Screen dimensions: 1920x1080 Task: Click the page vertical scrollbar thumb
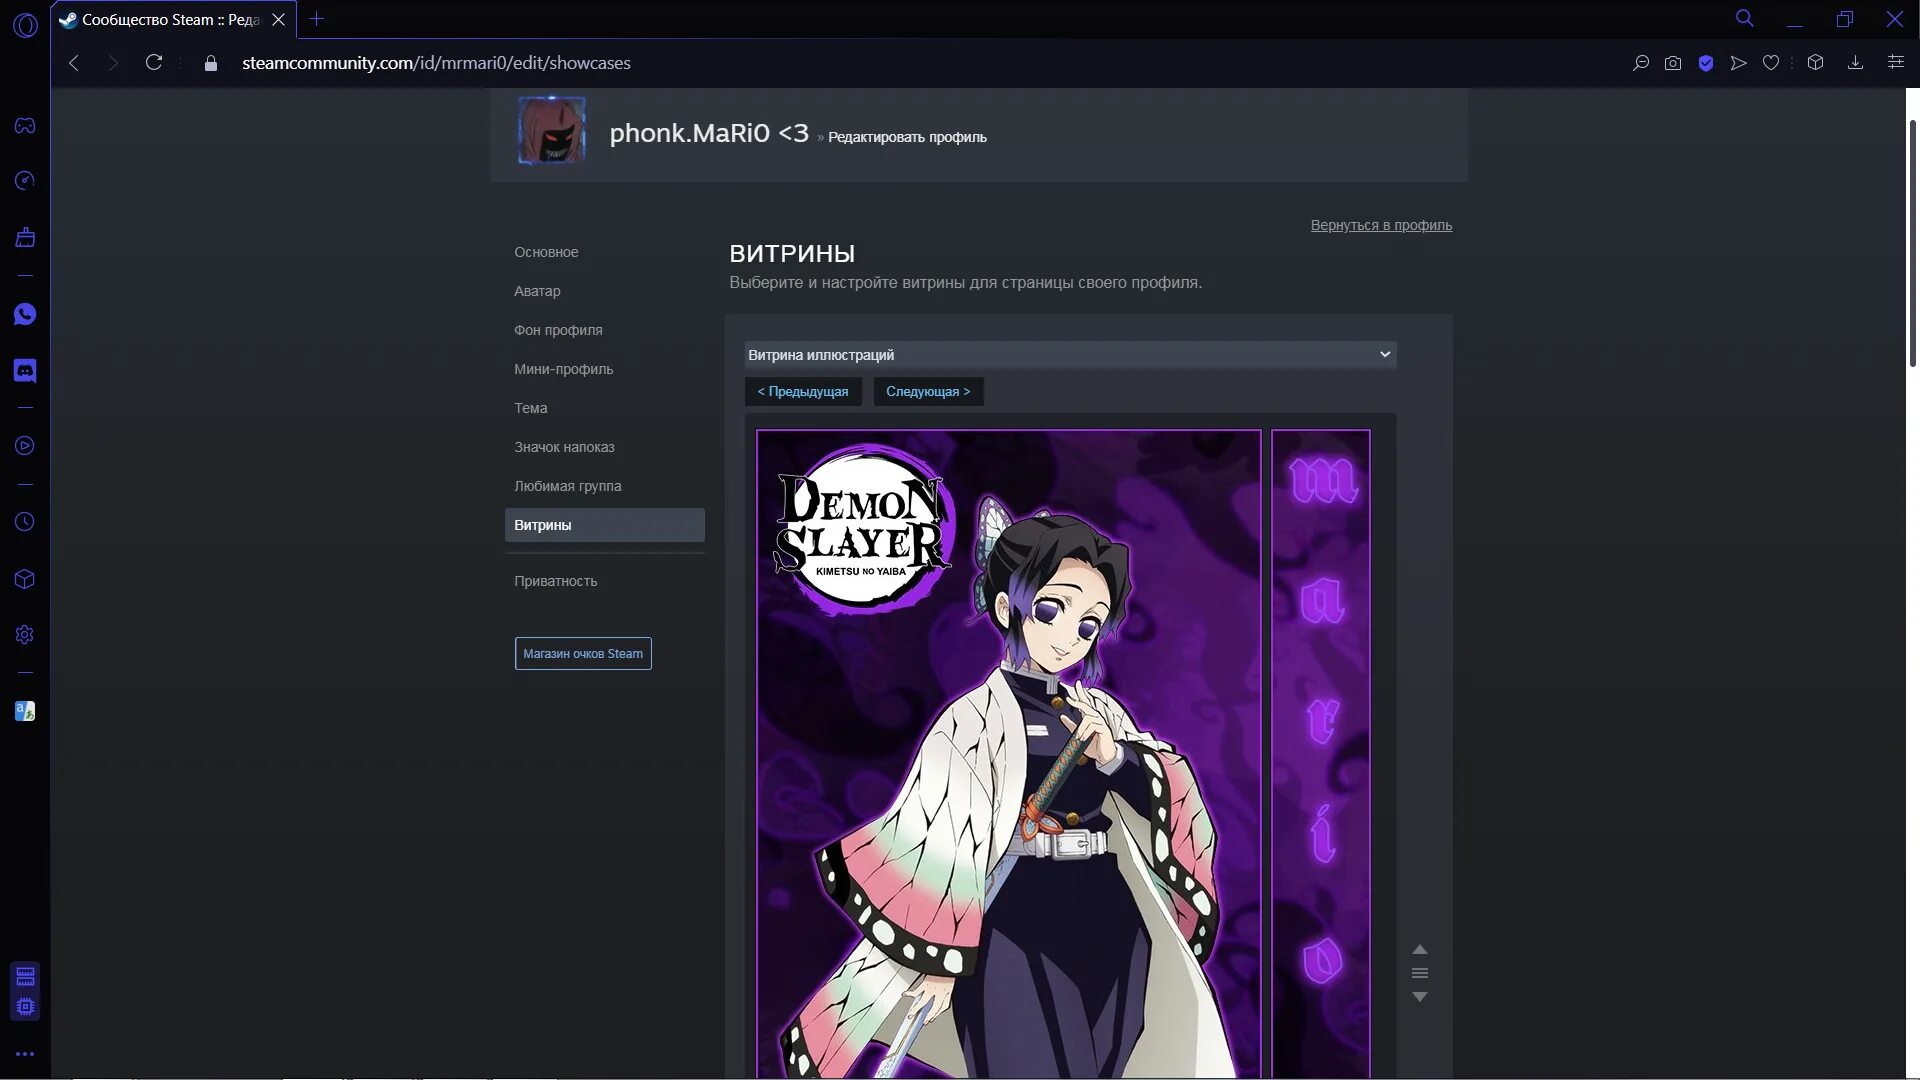(x=1912, y=243)
